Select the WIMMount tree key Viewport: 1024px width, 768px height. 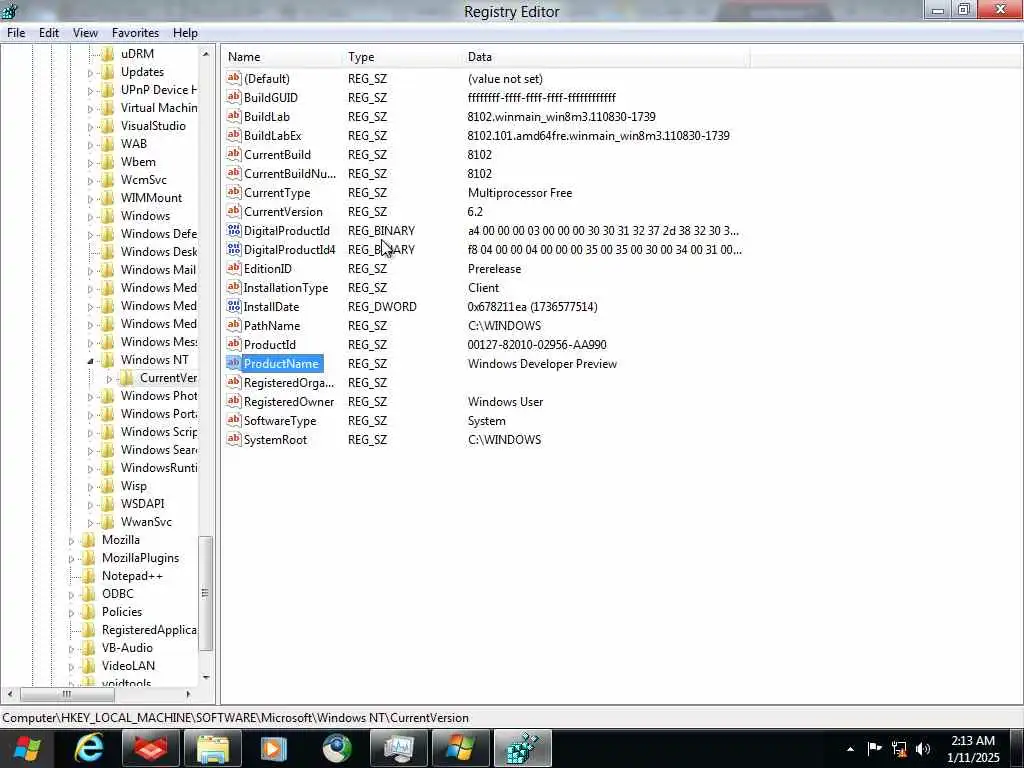tap(151, 197)
